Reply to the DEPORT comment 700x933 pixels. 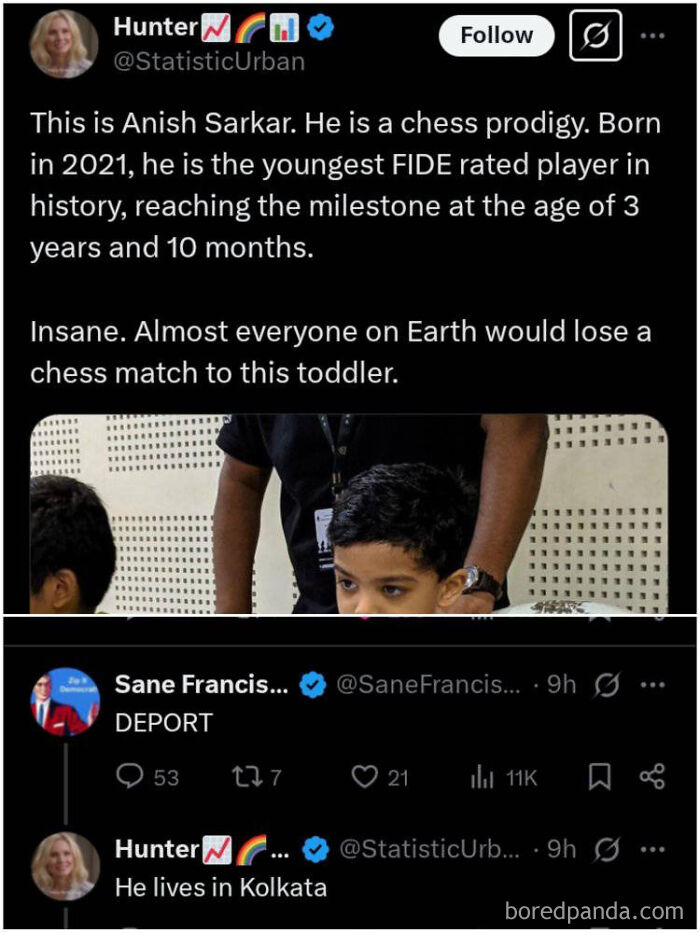(x=131, y=777)
